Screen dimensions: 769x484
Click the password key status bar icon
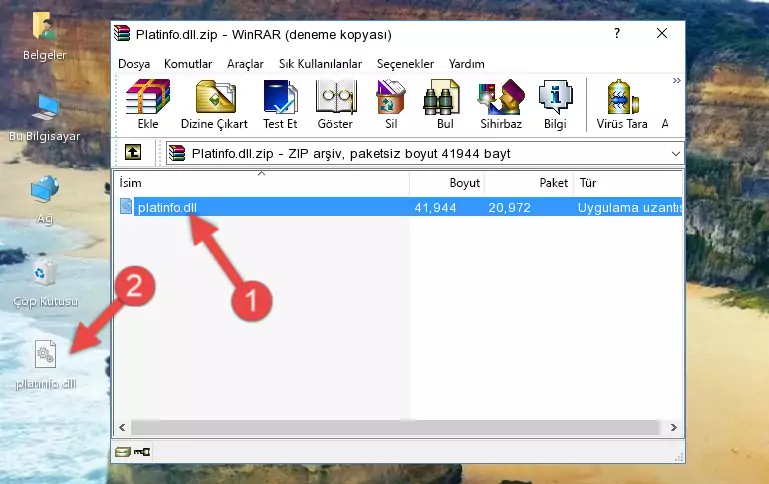[142, 452]
